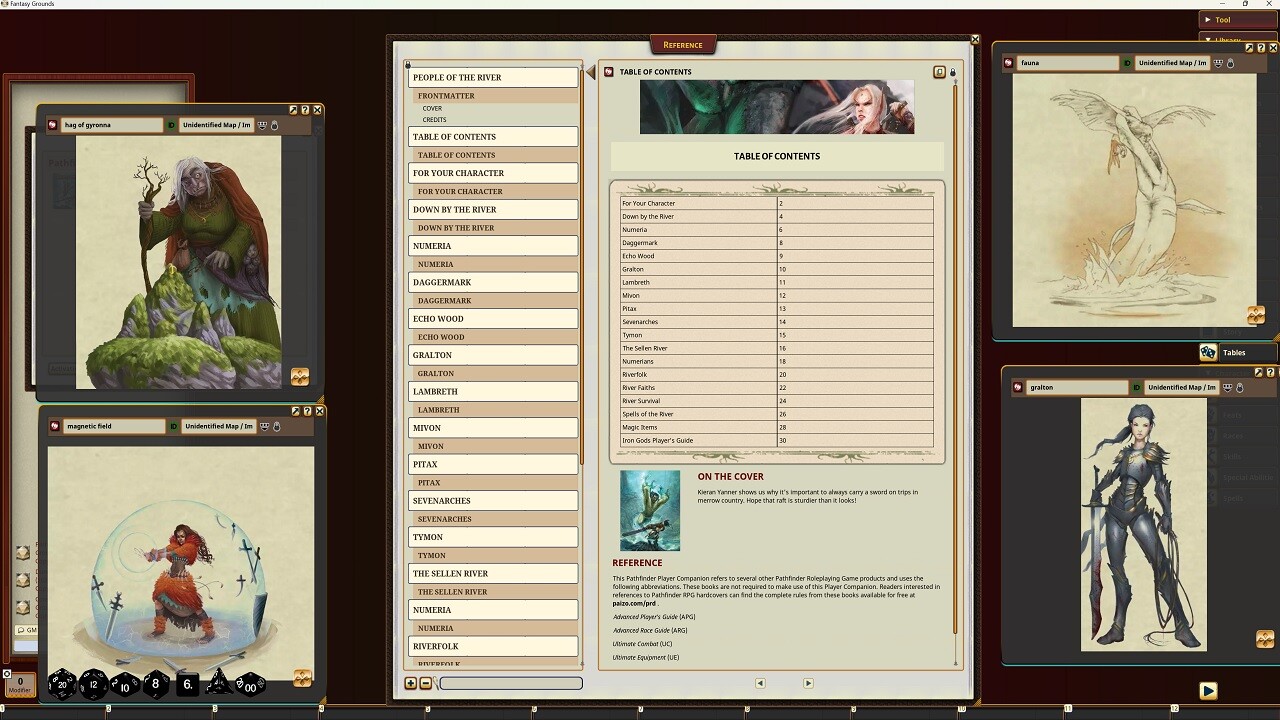The height and width of the screenshot is (720, 1280).
Task: Click the Reference tab atop the book window
Action: click(683, 44)
